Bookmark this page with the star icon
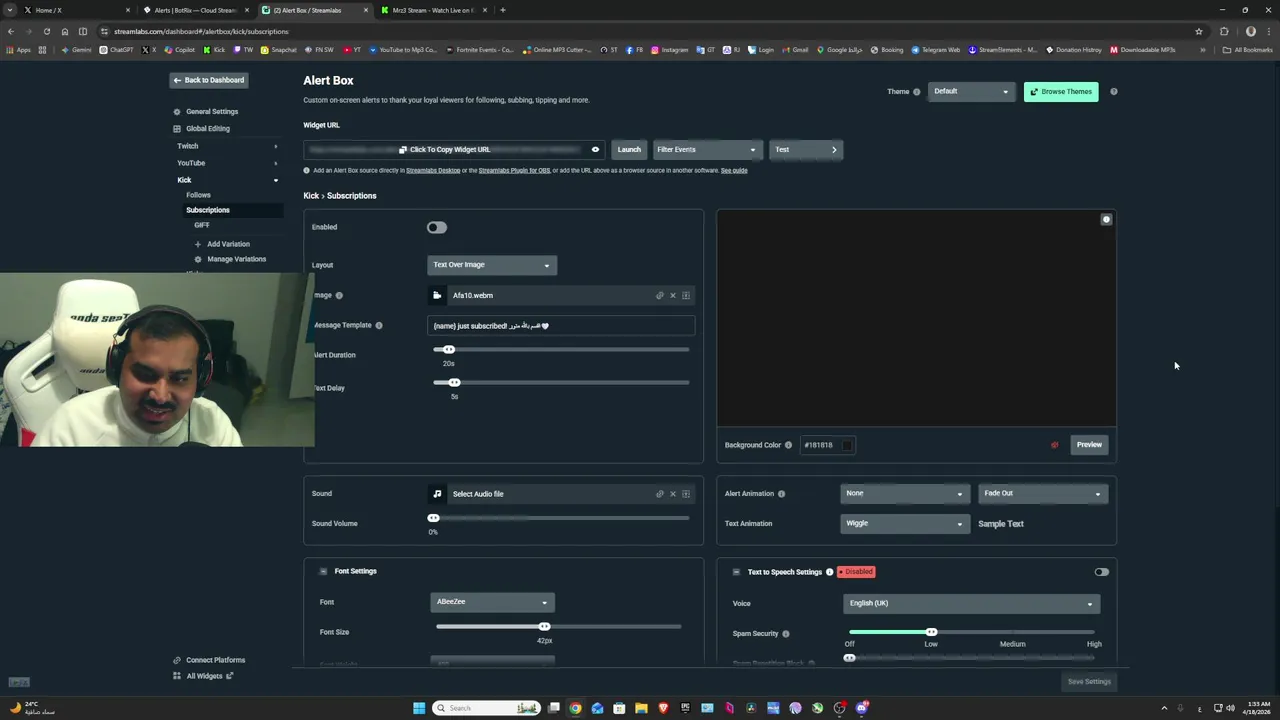1280x720 pixels. pos(1198,31)
